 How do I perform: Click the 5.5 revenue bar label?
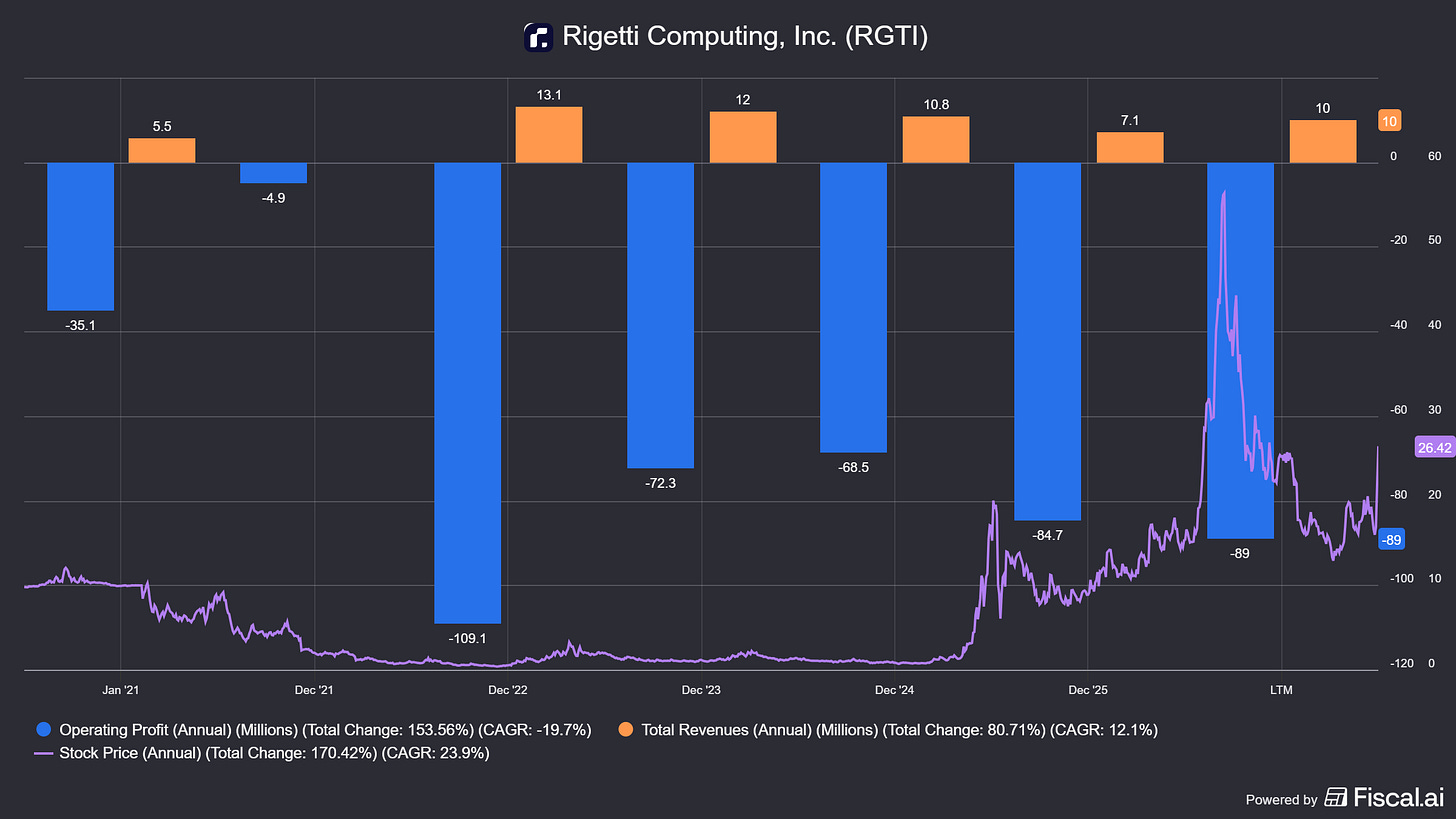point(162,126)
